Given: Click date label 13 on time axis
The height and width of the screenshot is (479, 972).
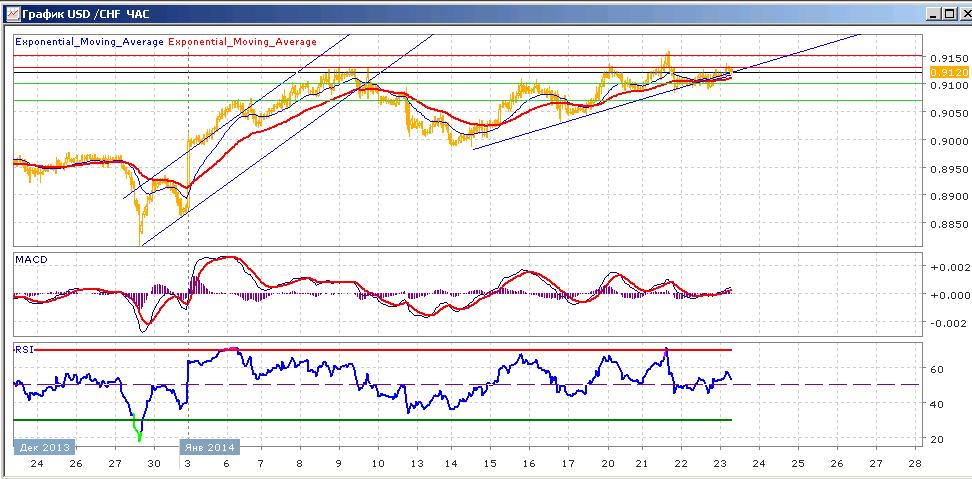Looking at the screenshot, I should coord(417,464).
